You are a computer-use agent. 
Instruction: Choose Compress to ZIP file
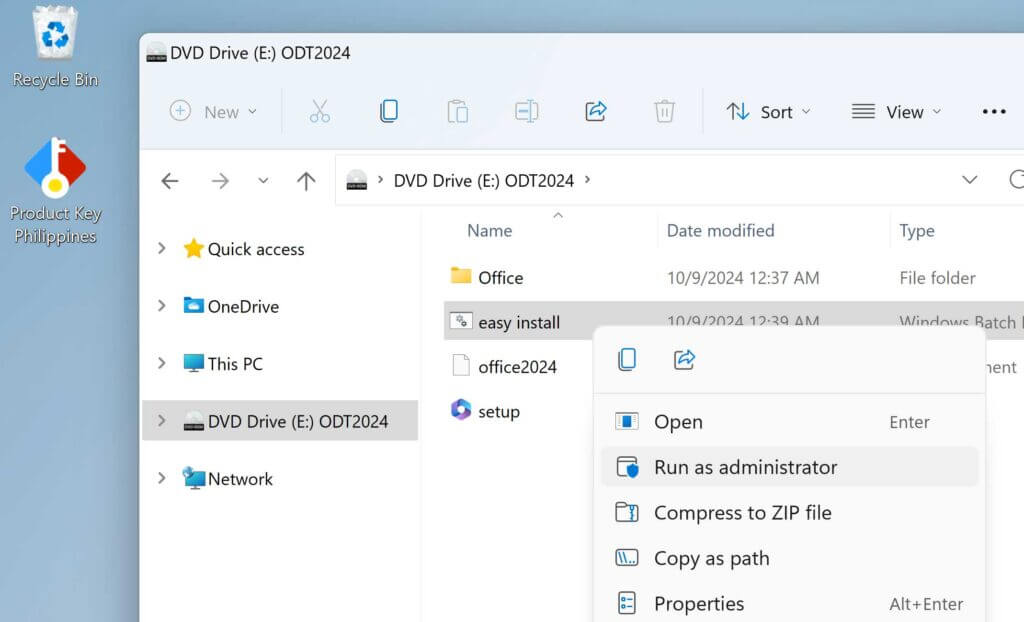pyautogui.click(x=789, y=513)
